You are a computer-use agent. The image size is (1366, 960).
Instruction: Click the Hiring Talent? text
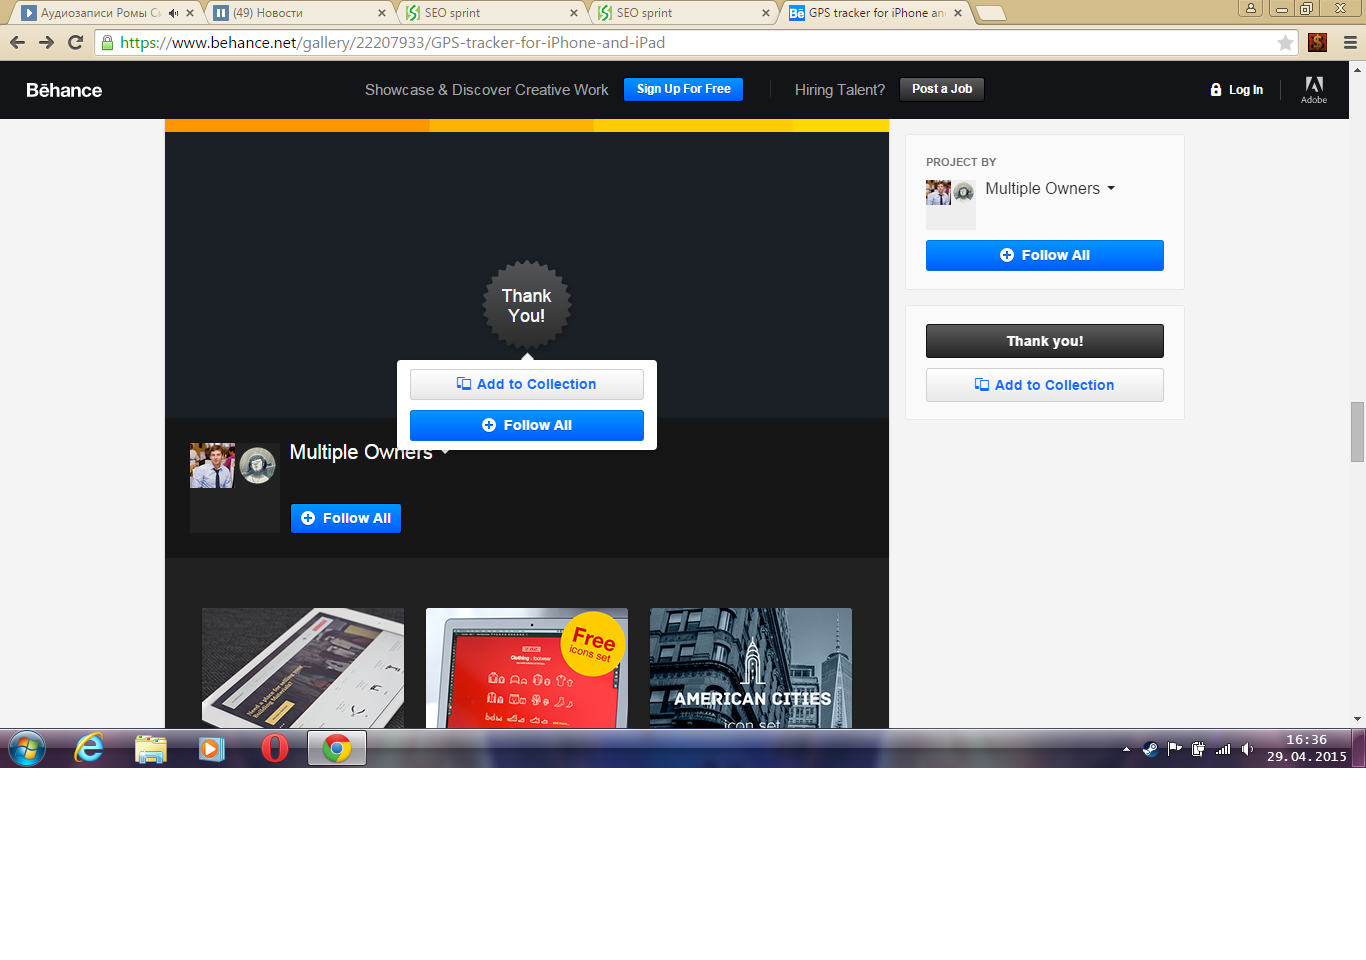point(840,90)
